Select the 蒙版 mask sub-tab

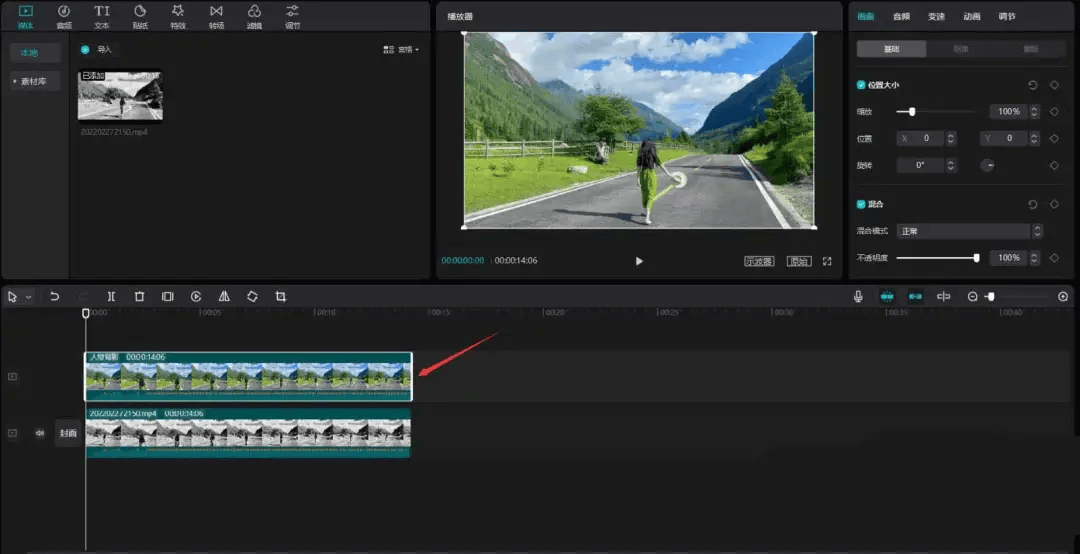tap(1030, 49)
